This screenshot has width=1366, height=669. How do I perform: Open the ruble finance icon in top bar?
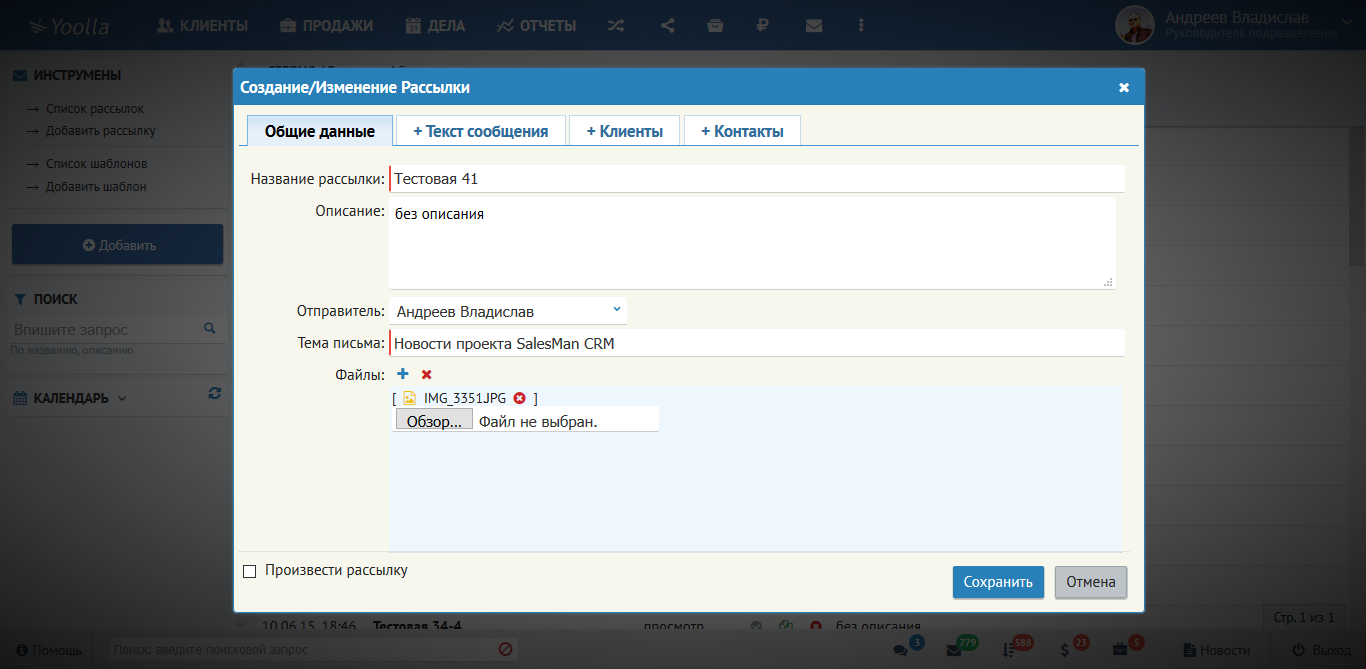click(763, 26)
